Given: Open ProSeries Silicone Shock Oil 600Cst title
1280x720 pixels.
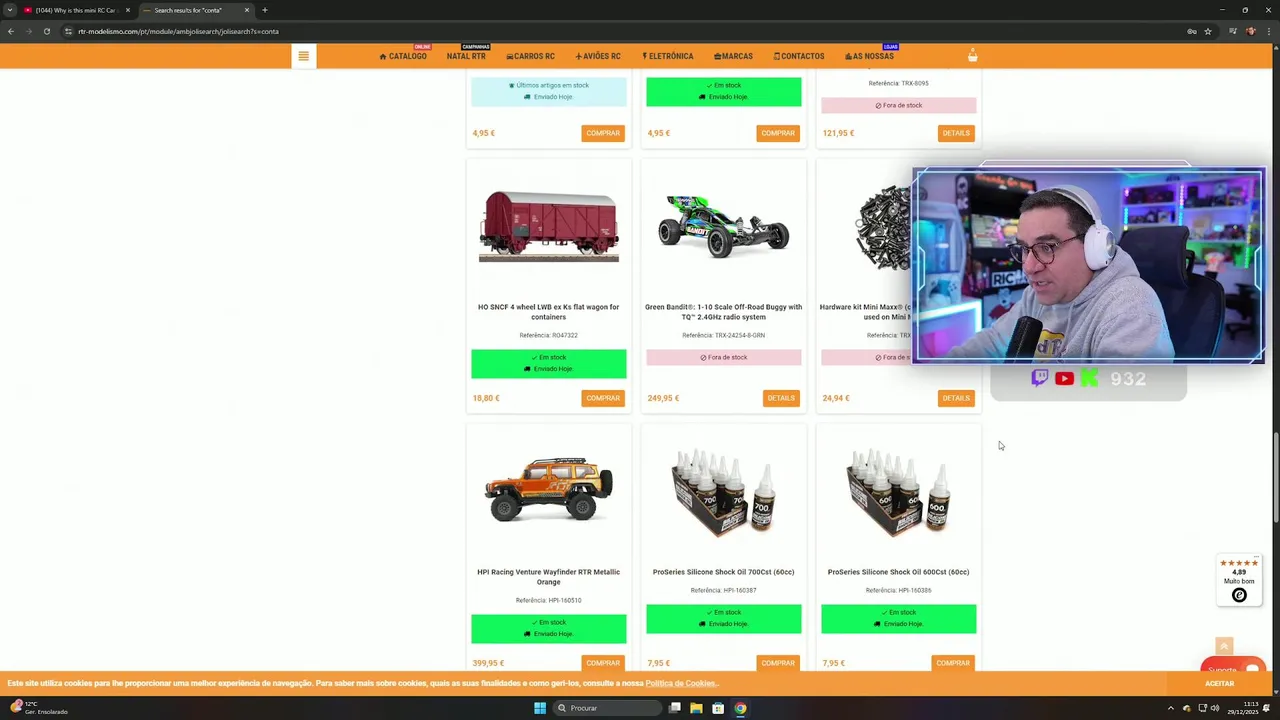Looking at the screenshot, I should (x=898, y=572).
